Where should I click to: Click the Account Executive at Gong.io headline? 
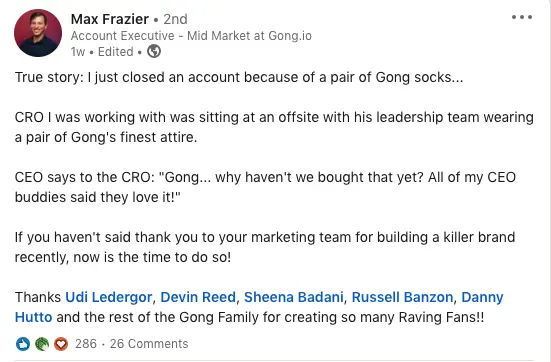pos(191,35)
